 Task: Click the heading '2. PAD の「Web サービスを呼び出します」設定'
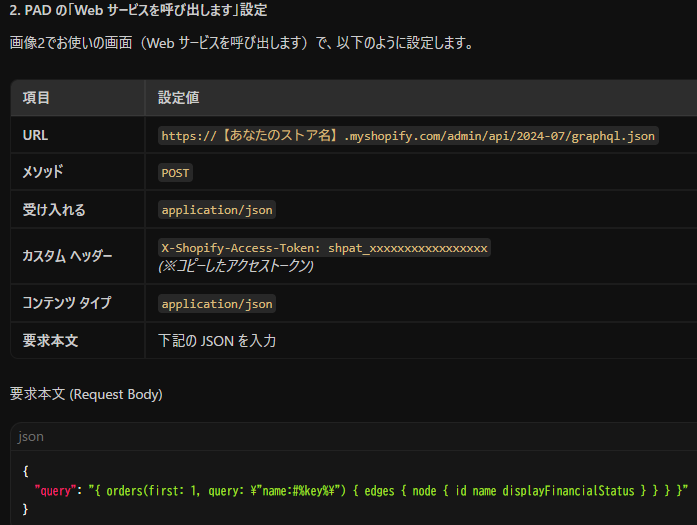tap(138, 10)
